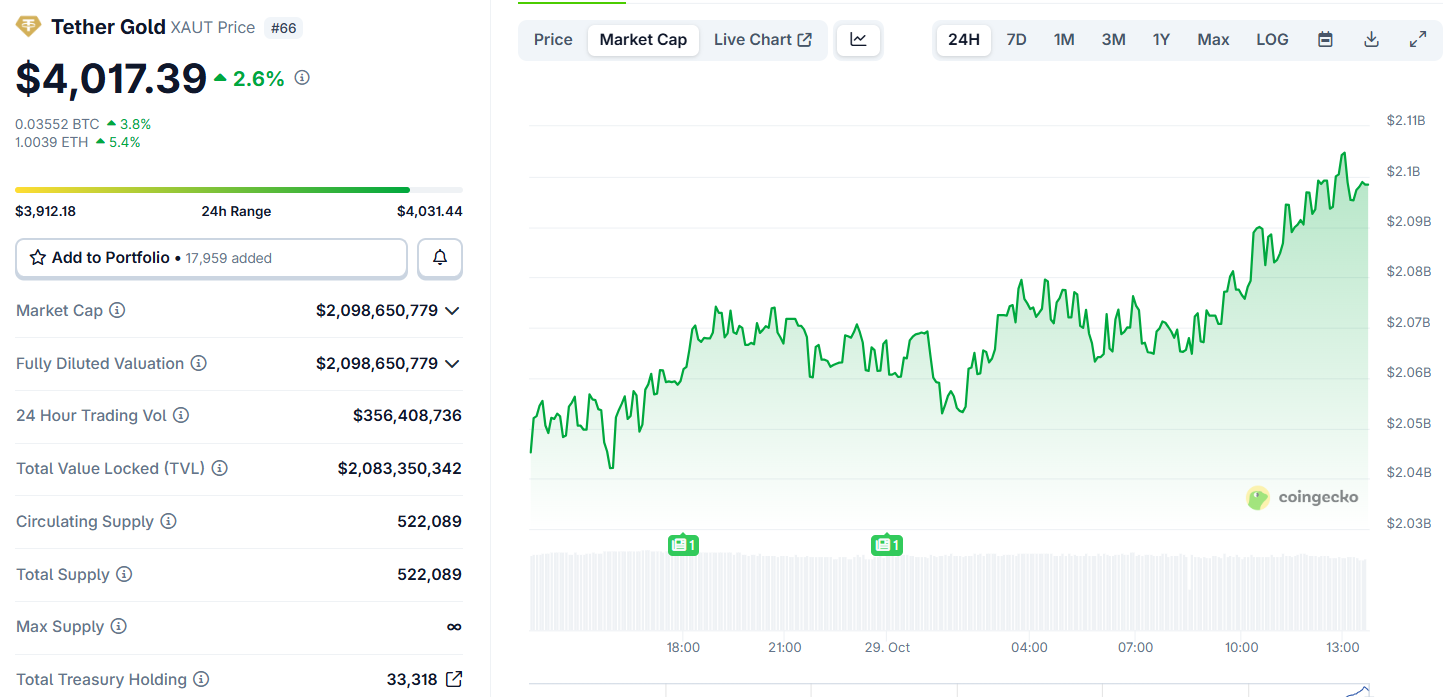Viewport: 1445px width, 697px height.
Task: Click the info icon next to Market Cap
Action: pyautogui.click(x=118, y=310)
